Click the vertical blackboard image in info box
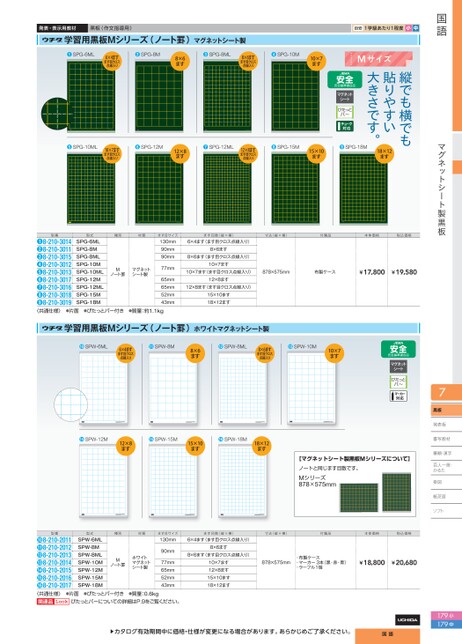The width and height of the screenshot is (462, 644). click(397, 492)
